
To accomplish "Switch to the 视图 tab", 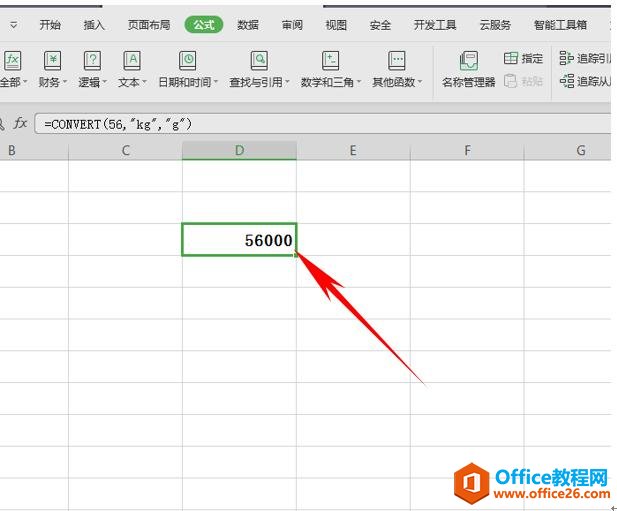I will [x=336, y=25].
